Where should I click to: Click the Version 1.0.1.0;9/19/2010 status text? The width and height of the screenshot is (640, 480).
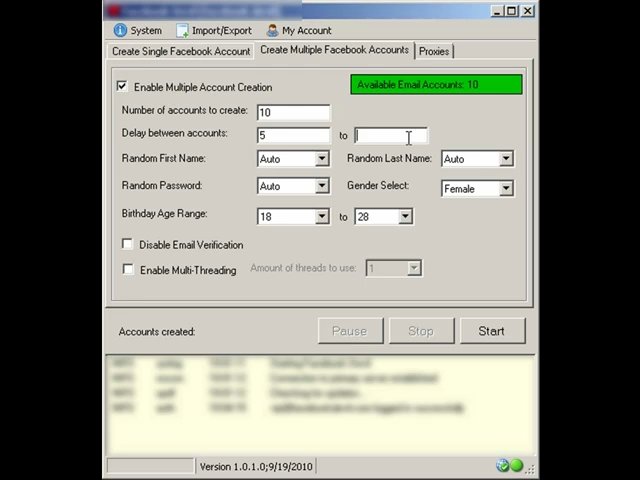pos(256,466)
